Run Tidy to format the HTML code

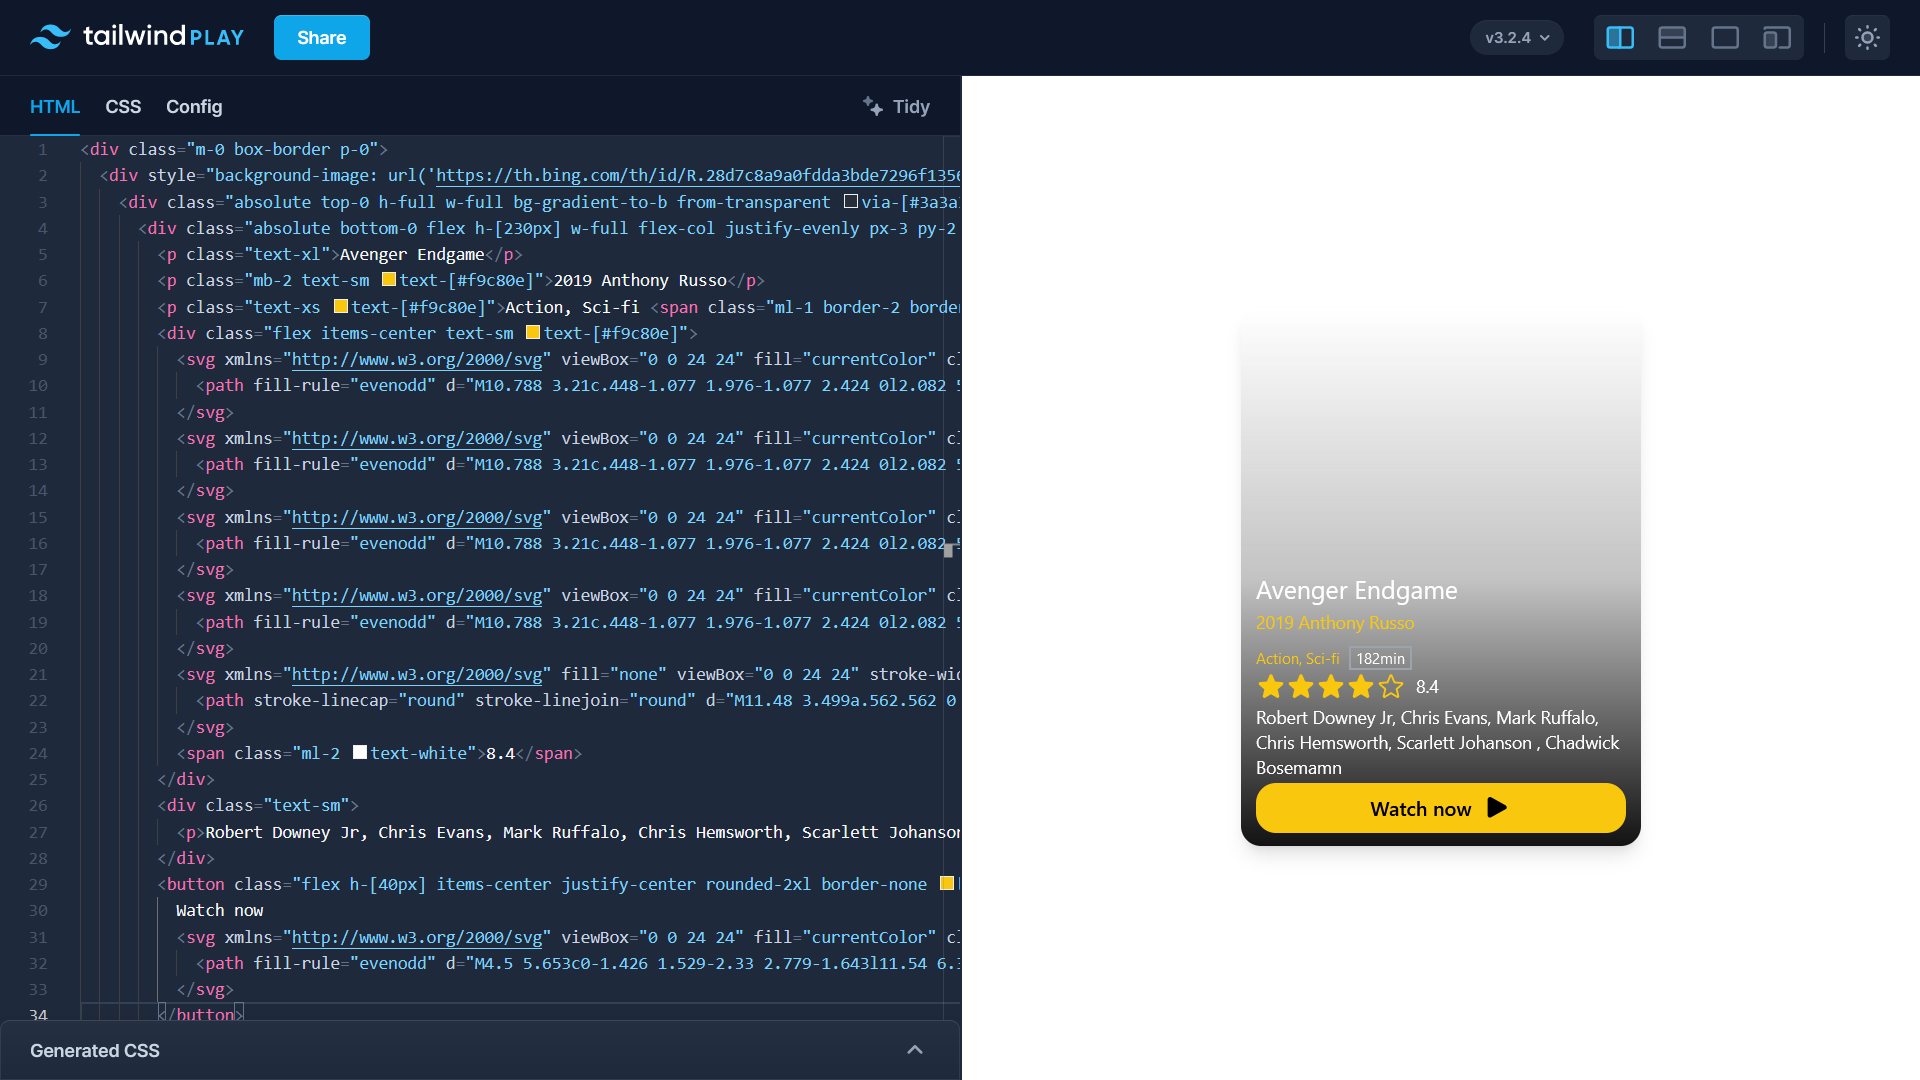[910, 106]
